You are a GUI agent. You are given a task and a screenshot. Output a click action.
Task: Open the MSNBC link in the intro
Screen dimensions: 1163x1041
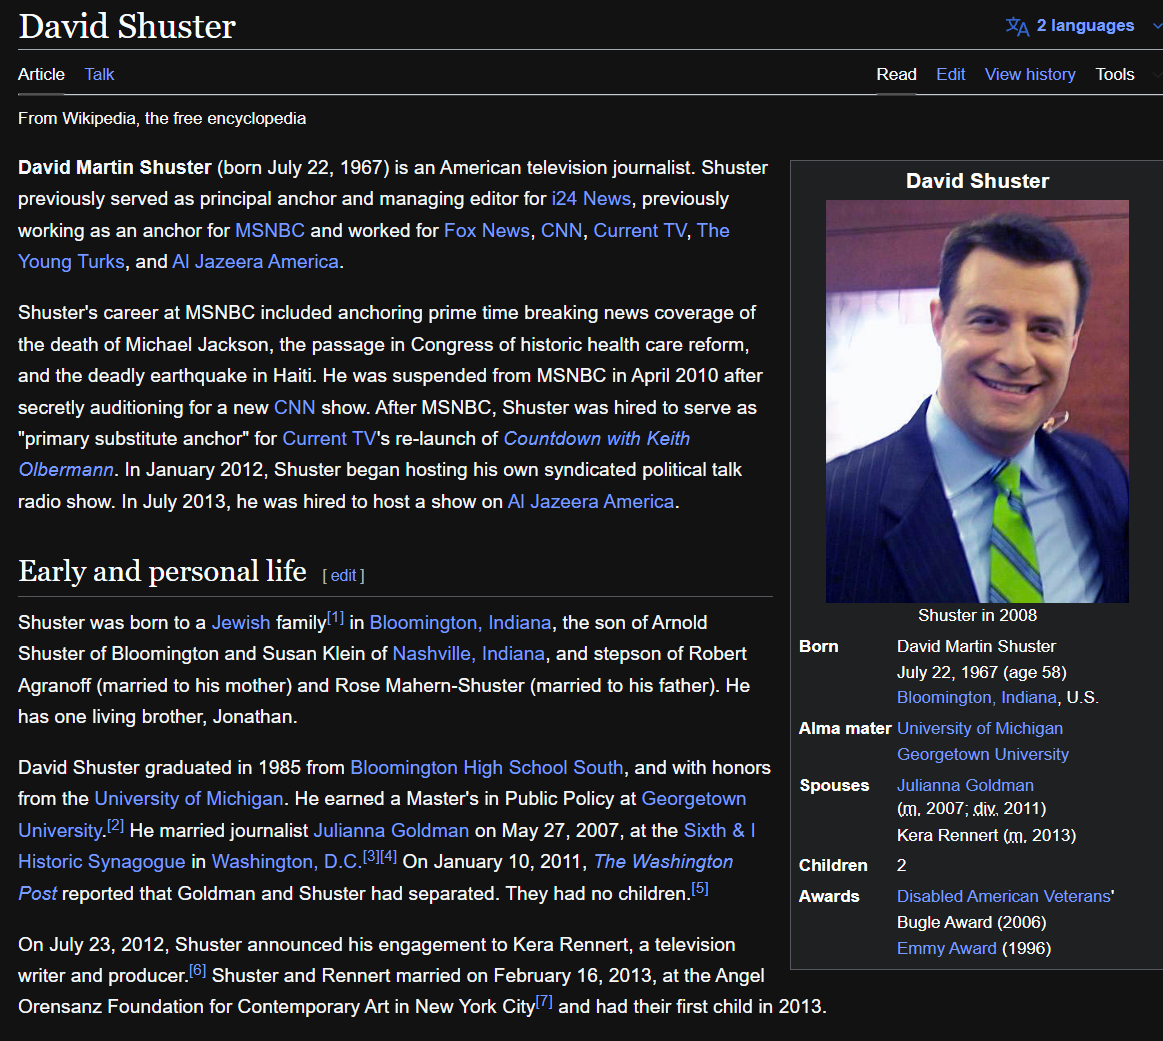[269, 231]
